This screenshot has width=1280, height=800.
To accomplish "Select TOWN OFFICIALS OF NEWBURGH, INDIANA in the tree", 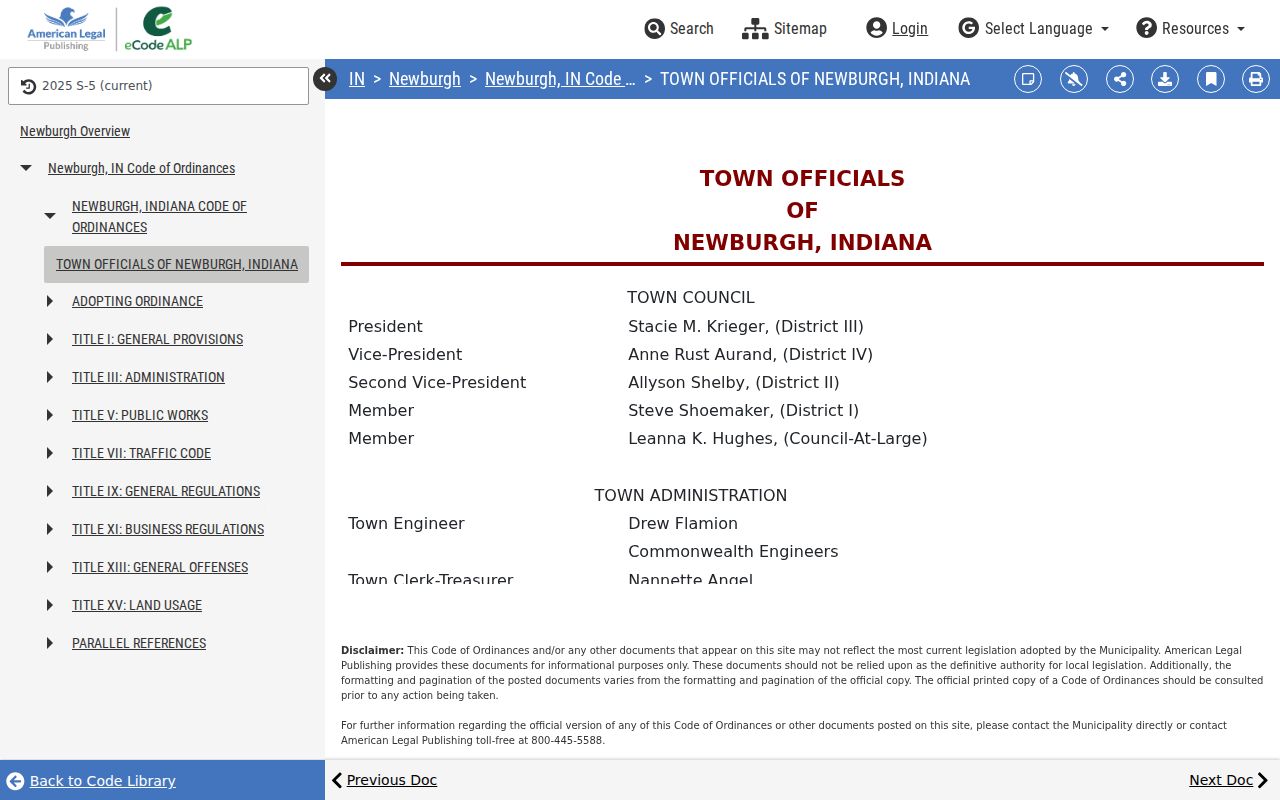I will coord(177,264).
